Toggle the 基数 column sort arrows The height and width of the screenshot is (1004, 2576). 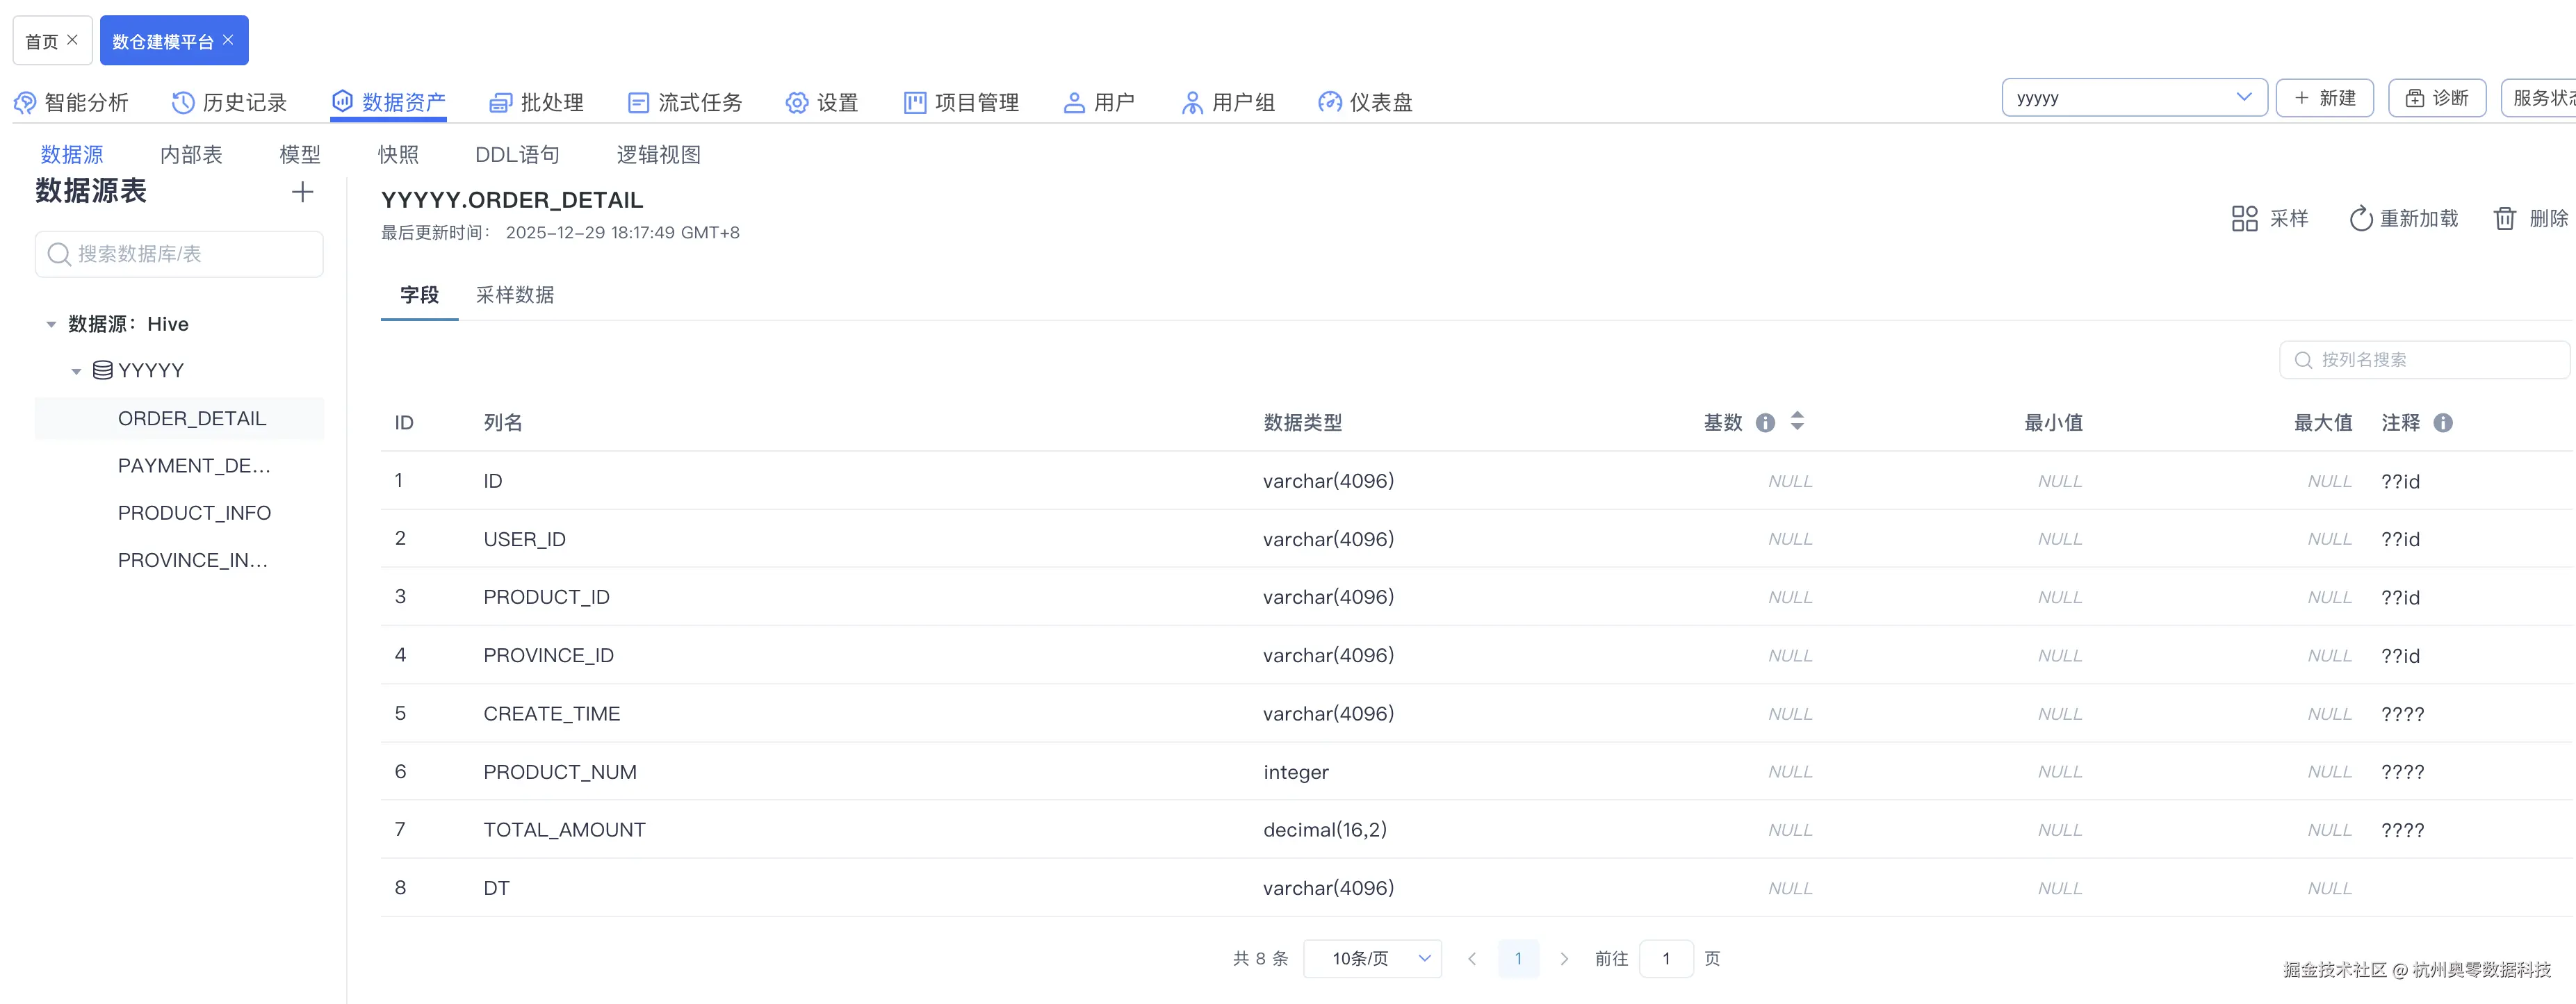pos(1797,422)
